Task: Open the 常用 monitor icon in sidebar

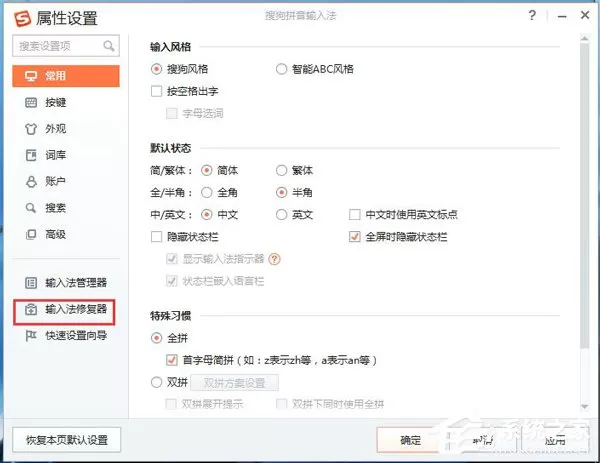Action: coord(31,76)
